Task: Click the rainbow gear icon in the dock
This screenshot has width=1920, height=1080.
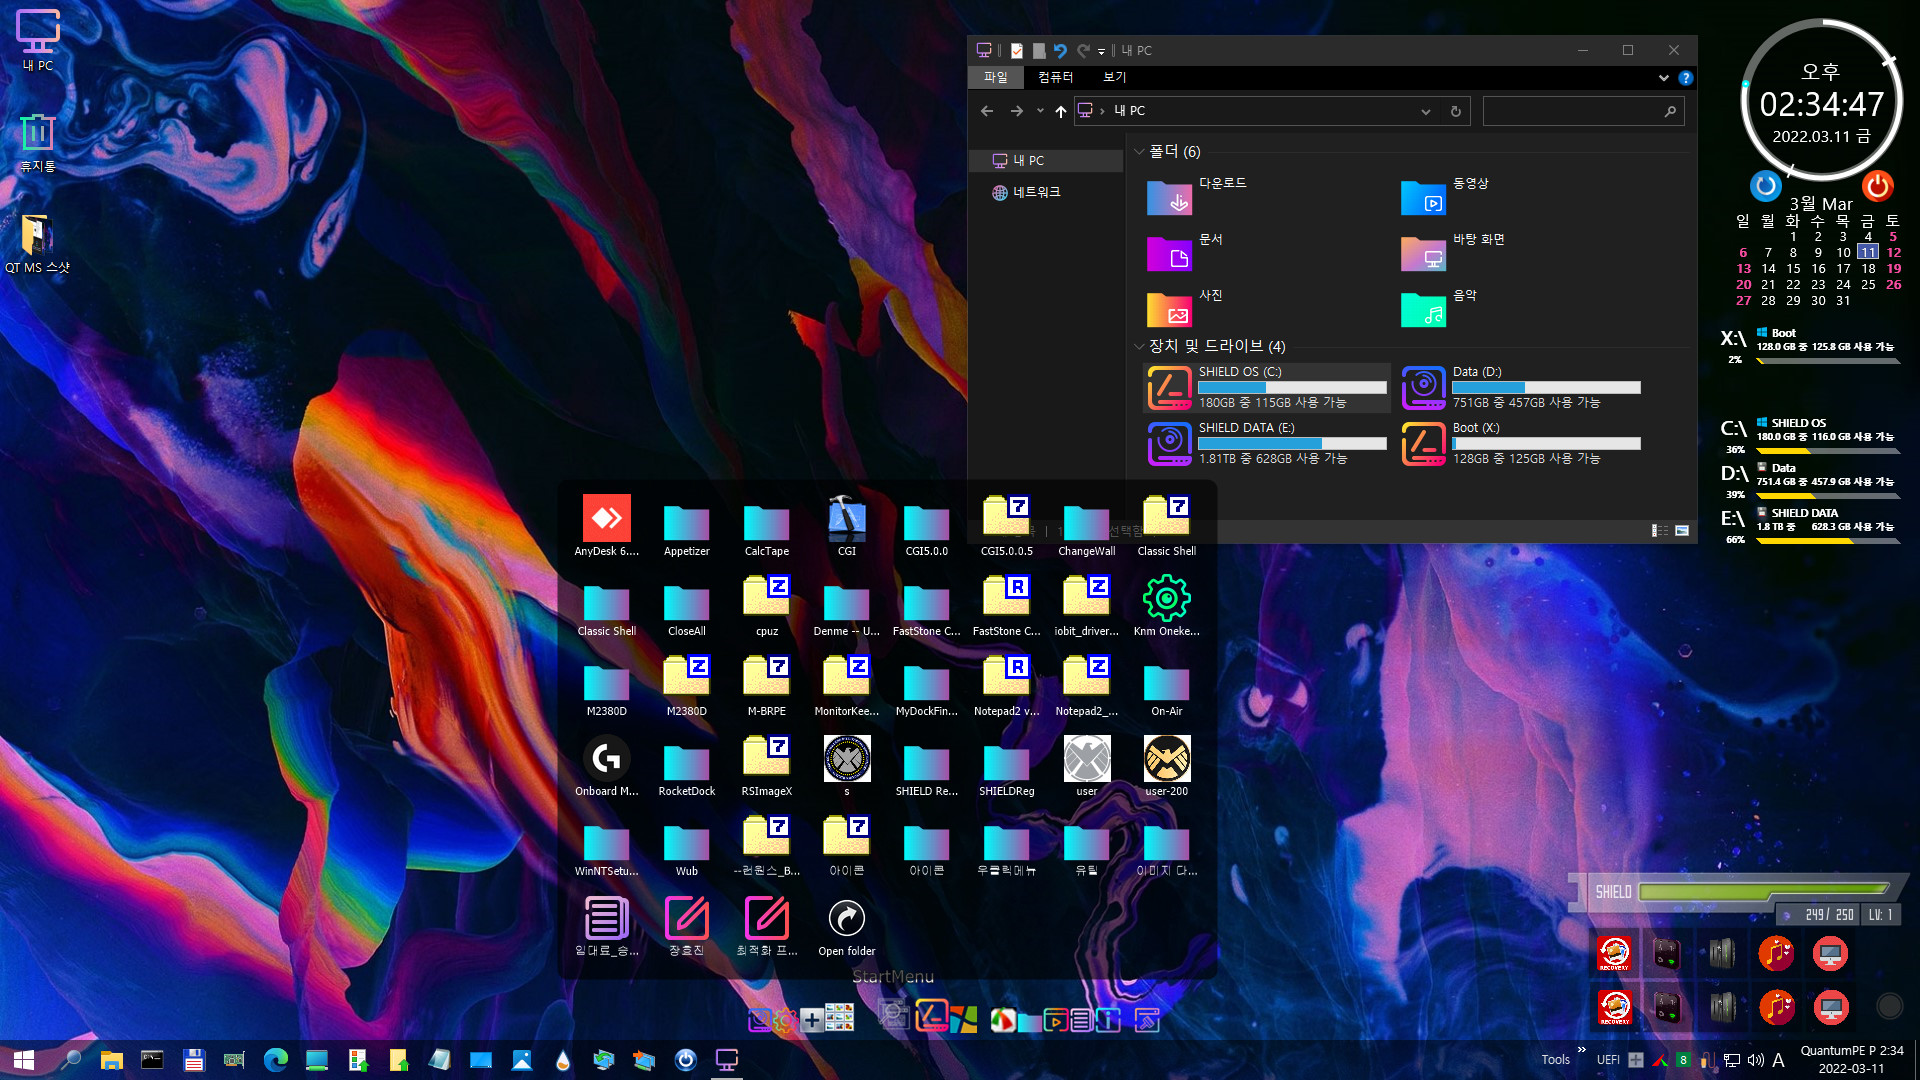Action: point(785,1020)
